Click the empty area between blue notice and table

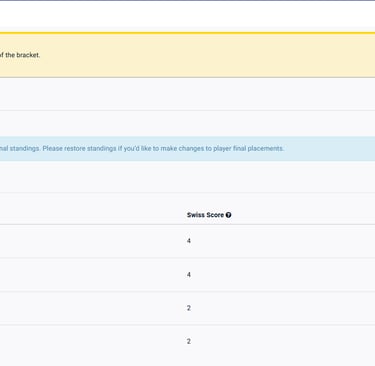coord(187,177)
